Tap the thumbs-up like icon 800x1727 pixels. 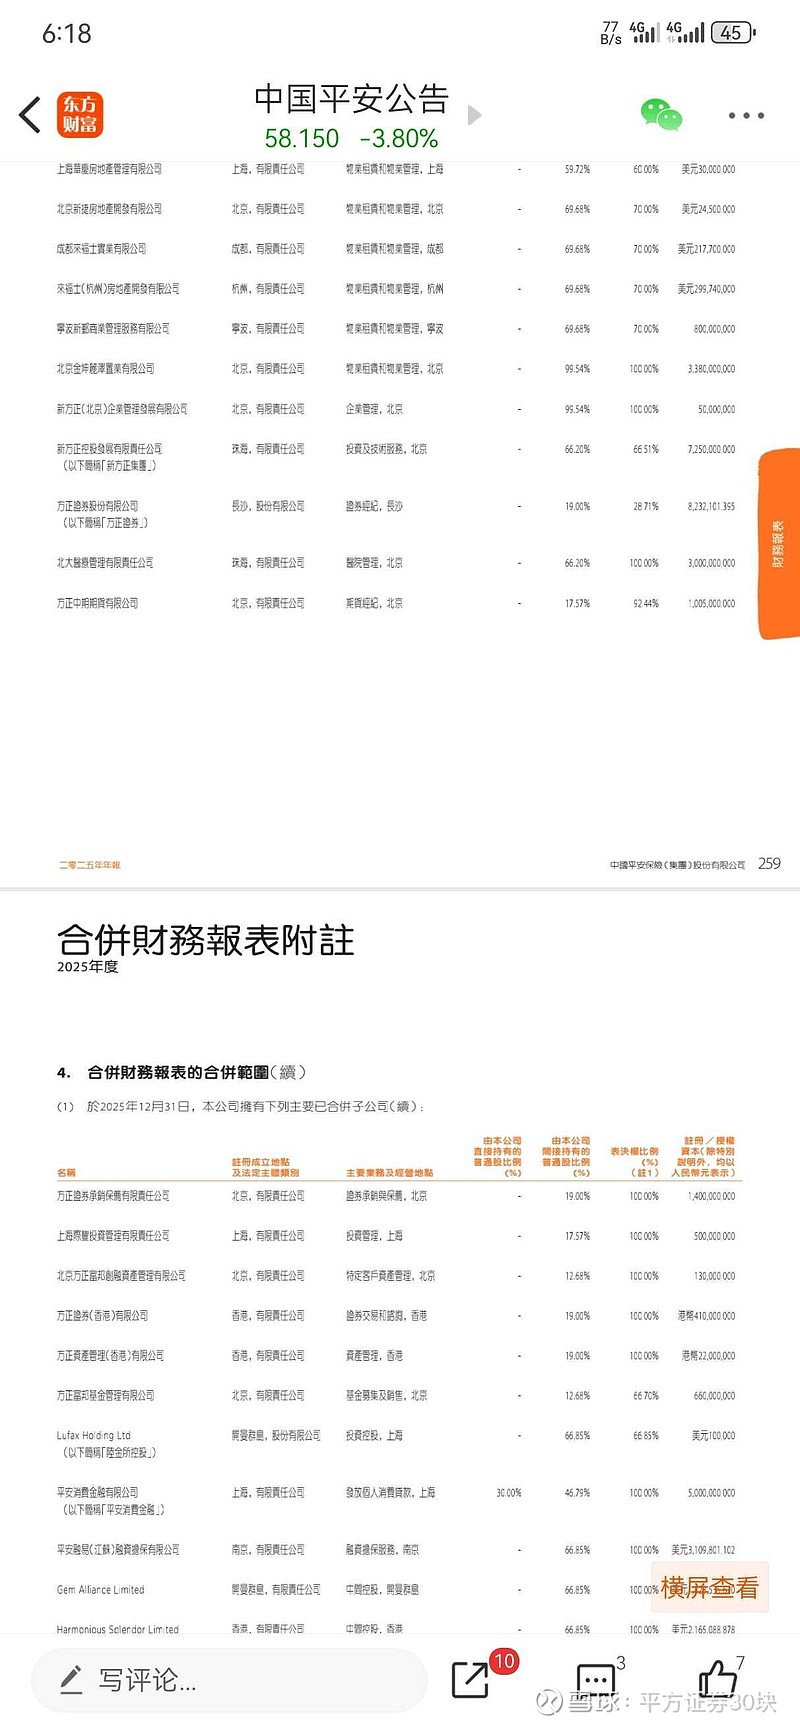(717, 1679)
